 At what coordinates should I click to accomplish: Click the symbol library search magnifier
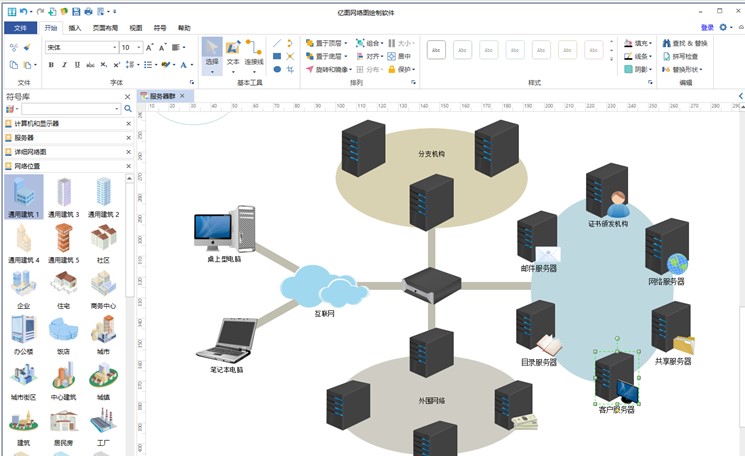pos(128,109)
